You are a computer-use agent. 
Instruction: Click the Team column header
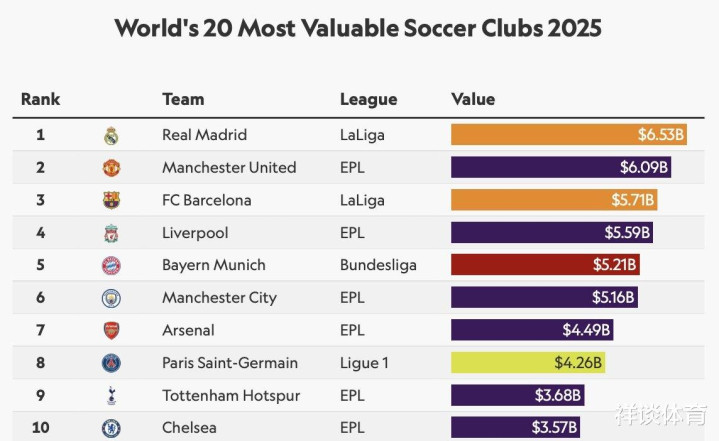pyautogui.click(x=183, y=99)
